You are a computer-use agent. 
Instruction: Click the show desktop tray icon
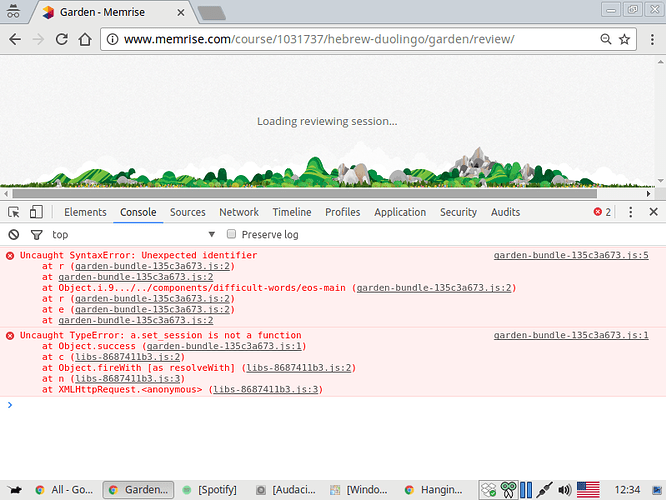tap(657, 490)
